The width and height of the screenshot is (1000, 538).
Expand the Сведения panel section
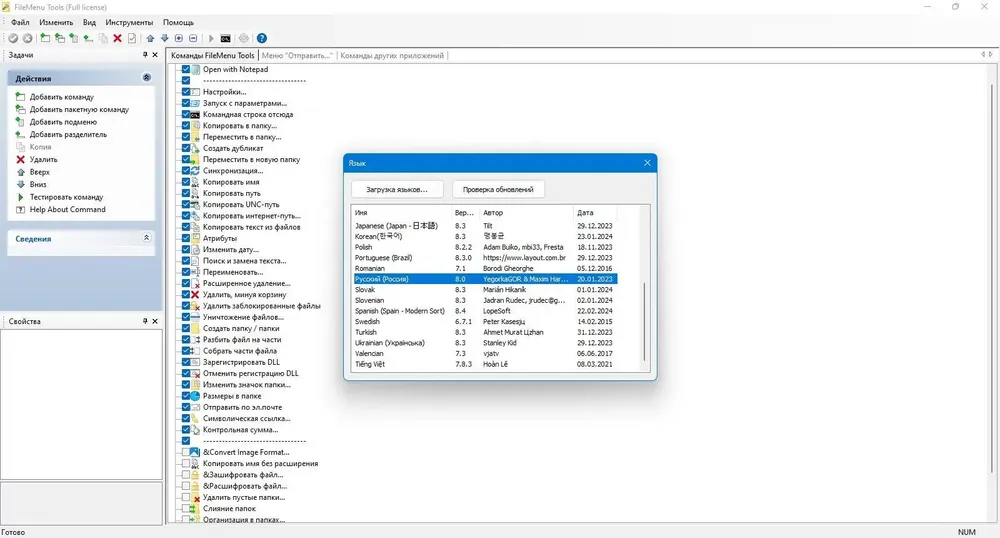coord(147,238)
